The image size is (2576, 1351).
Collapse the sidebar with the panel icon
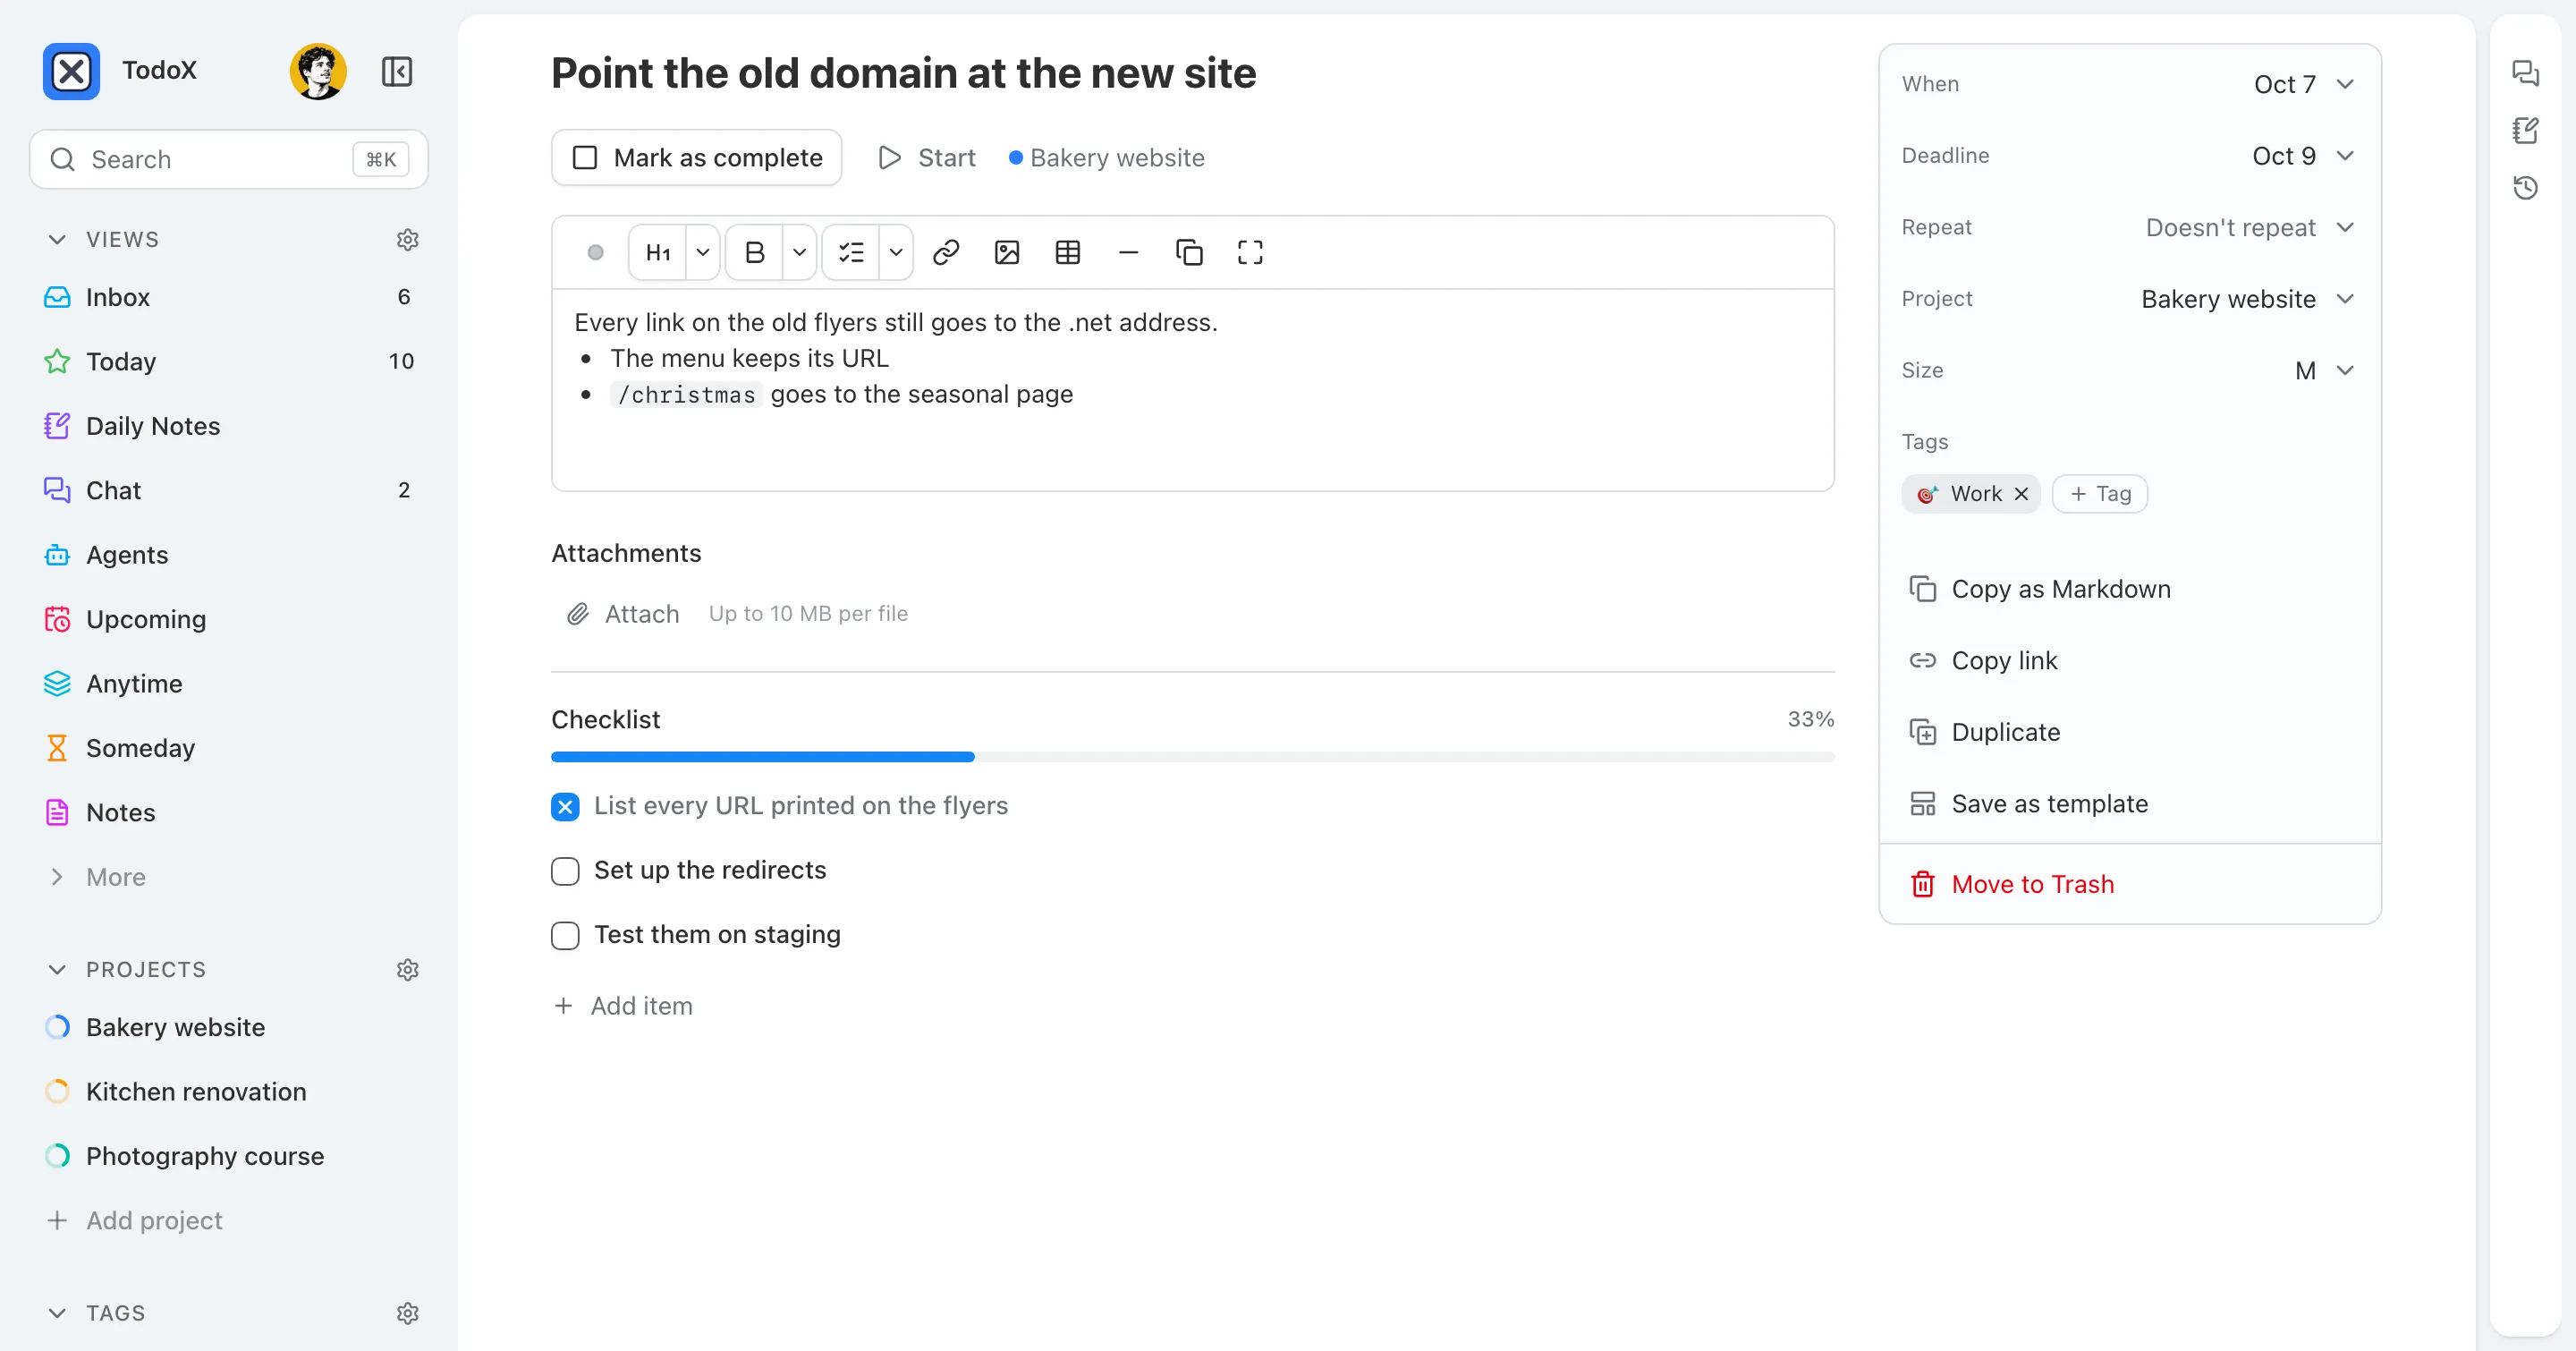point(397,71)
